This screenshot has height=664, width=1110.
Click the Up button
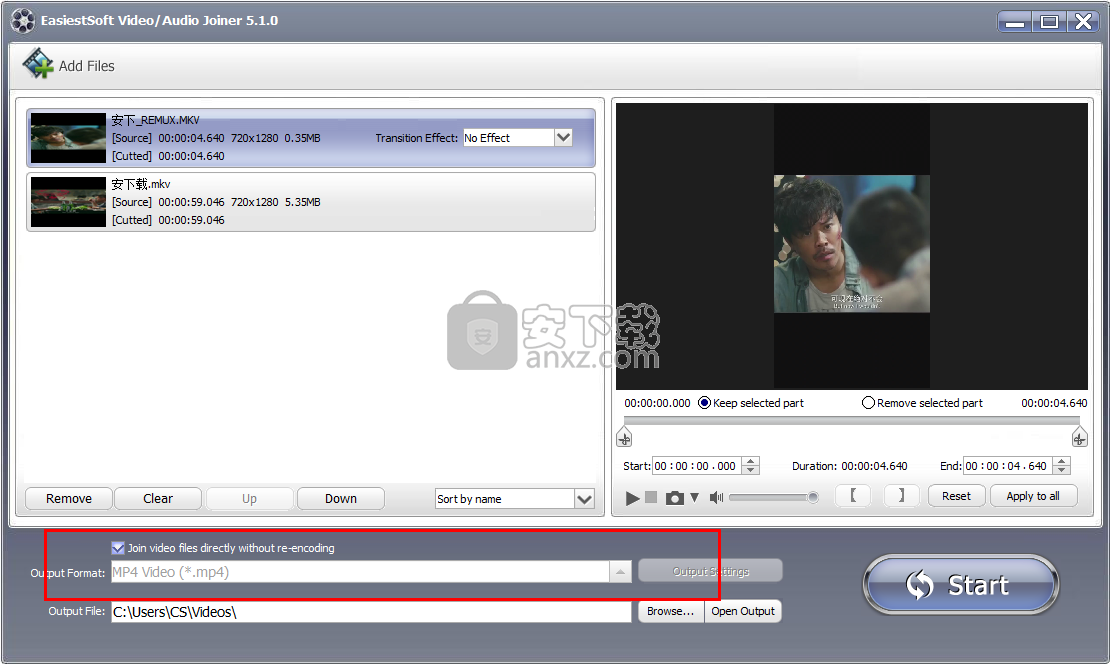click(x=249, y=498)
